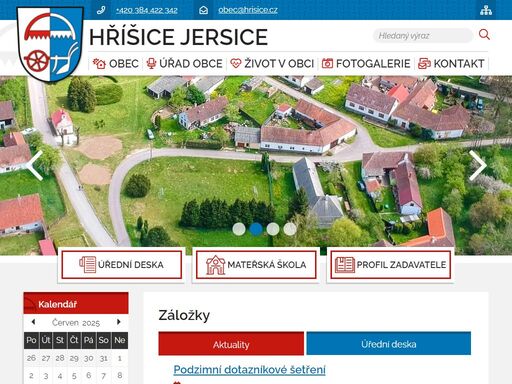Click the house icon beside OBEC
Image resolution: width=512 pixels, height=384 pixels.
point(99,63)
